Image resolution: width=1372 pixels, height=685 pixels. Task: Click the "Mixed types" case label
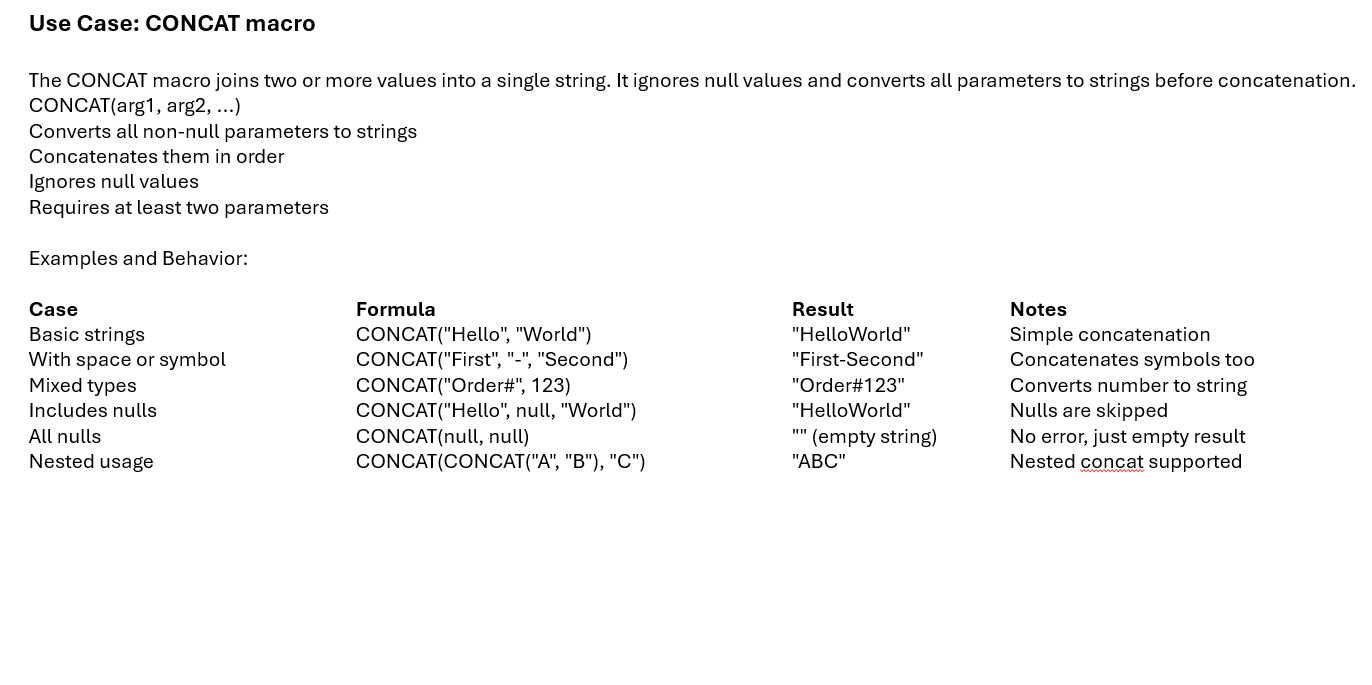[x=83, y=385]
